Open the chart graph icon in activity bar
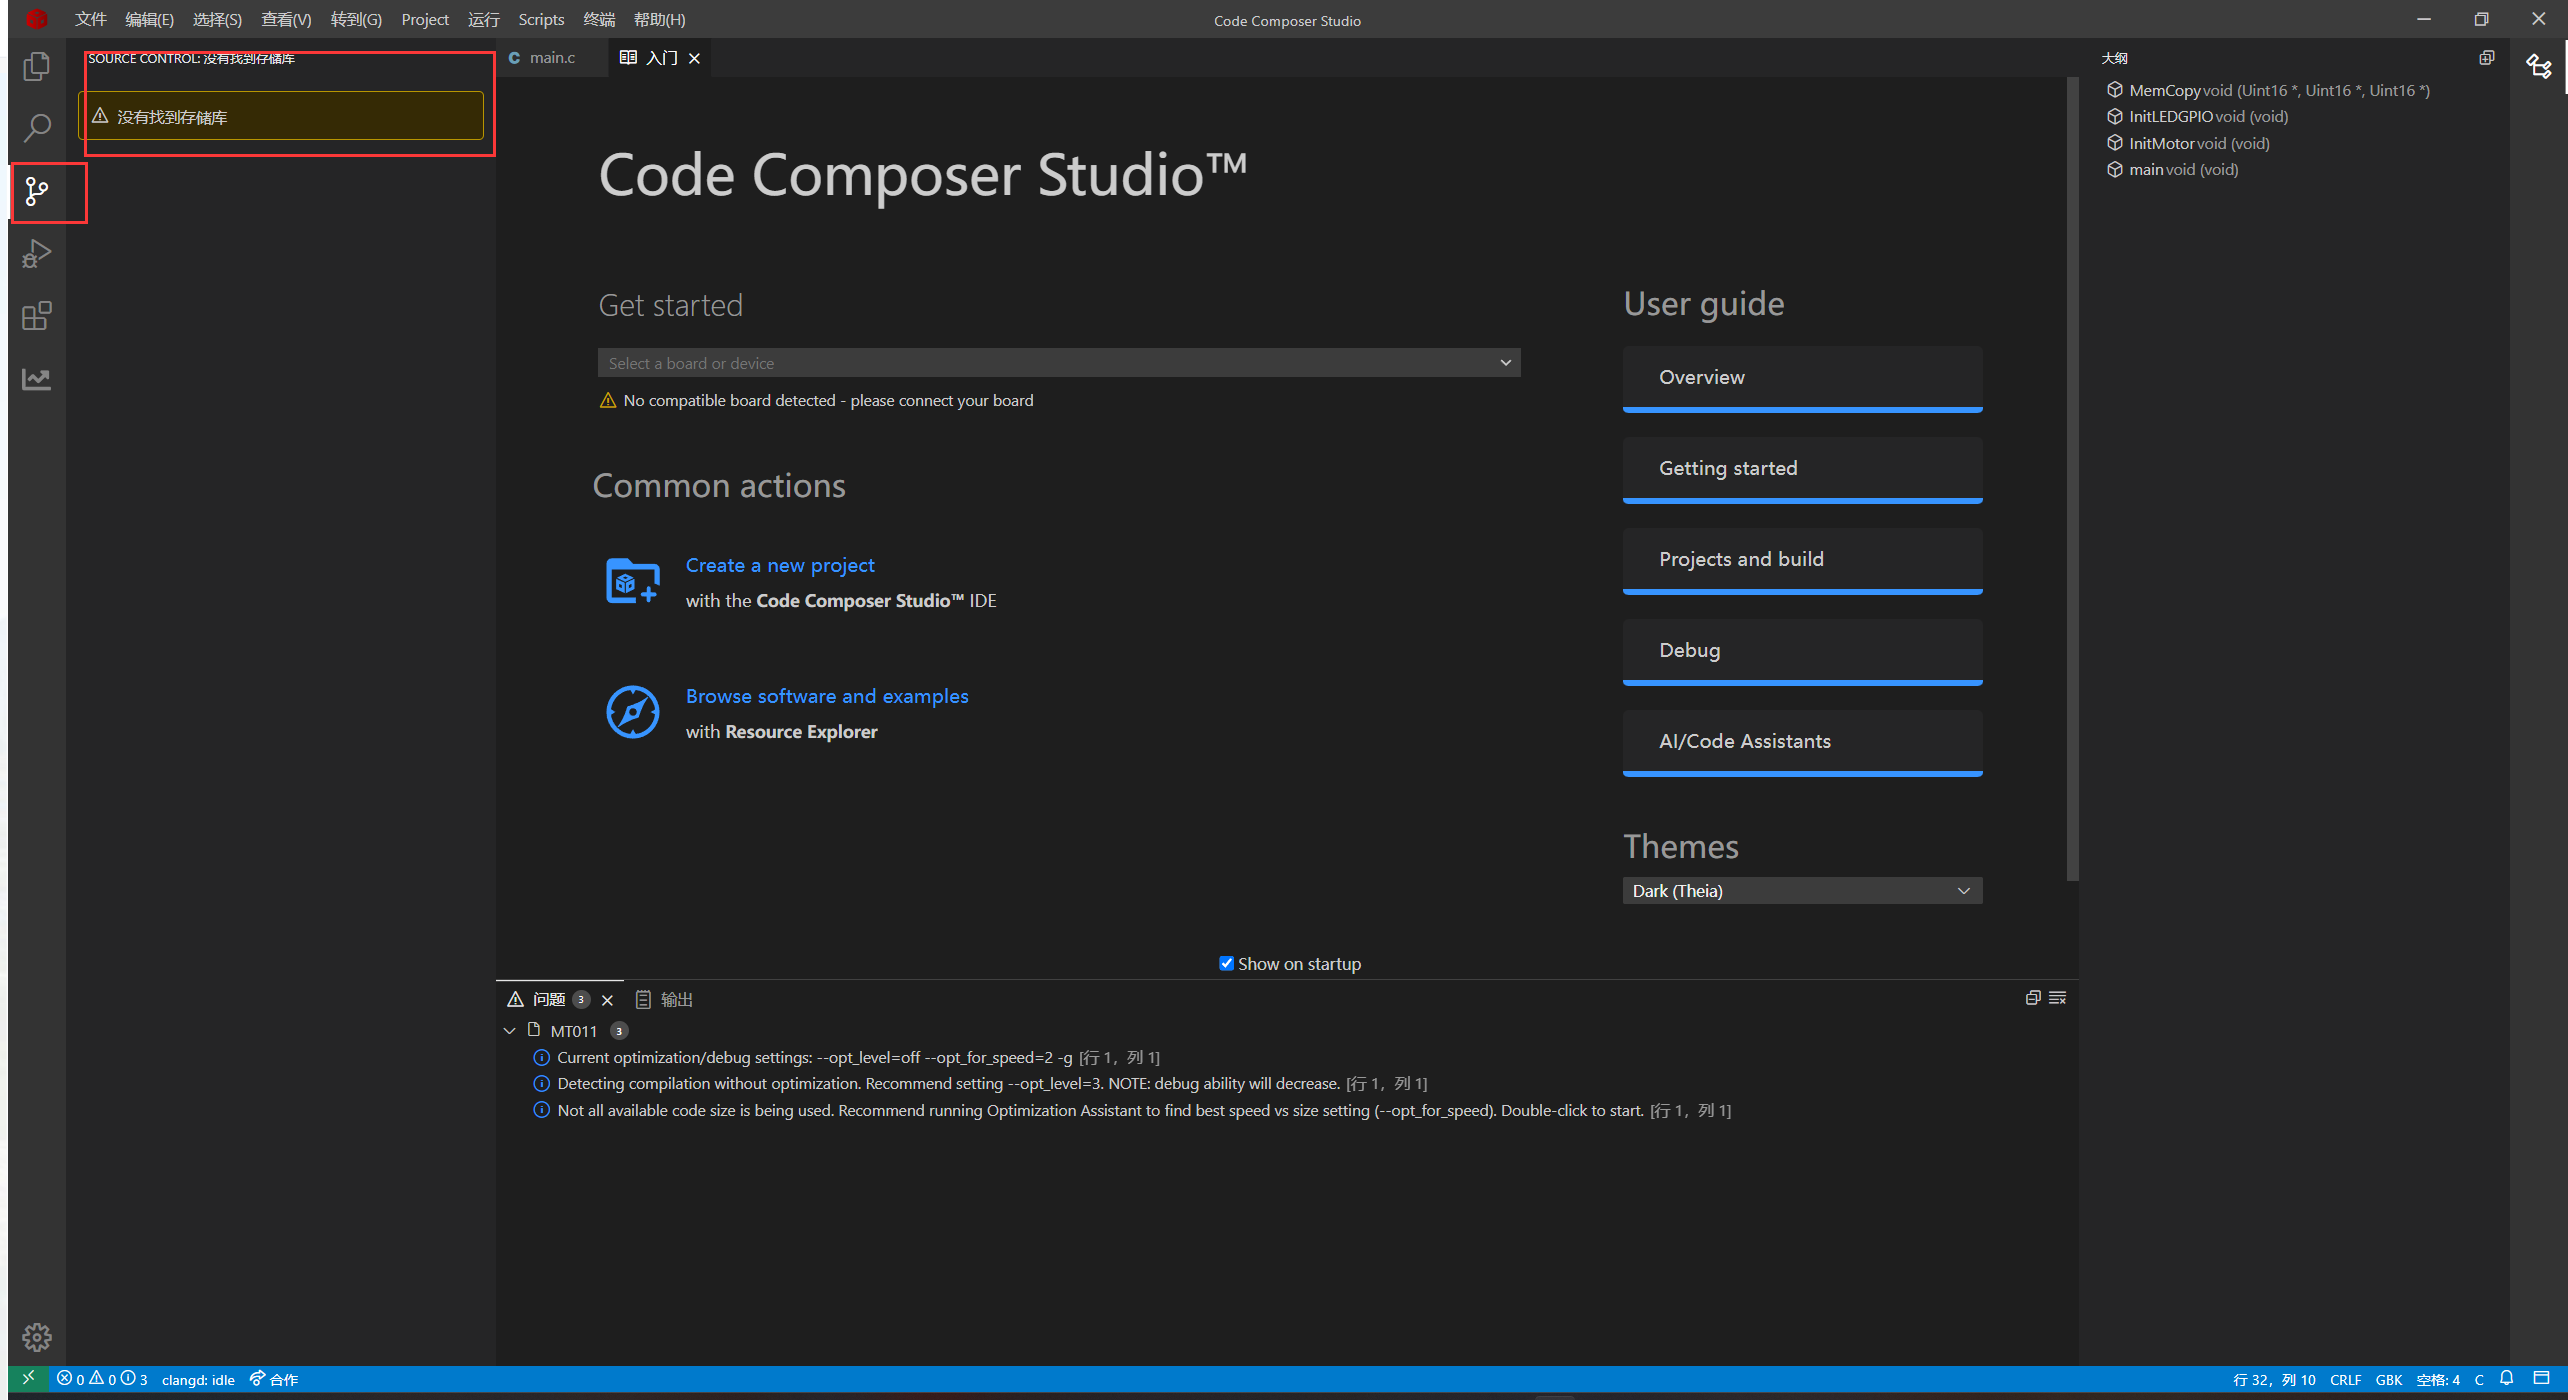 (x=37, y=379)
